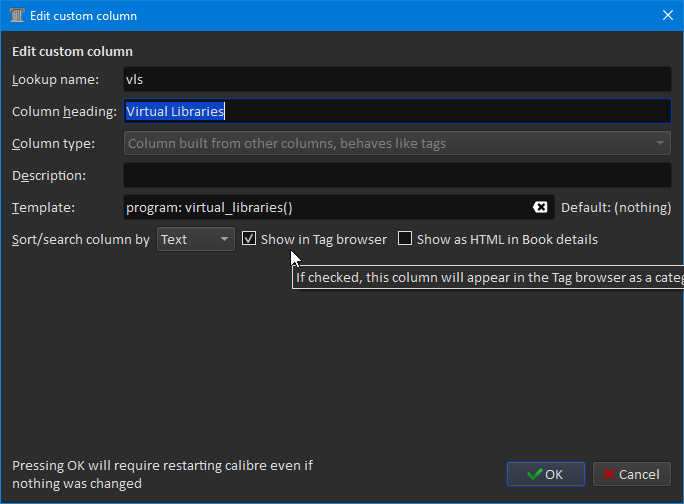Click the Column type dropdown arrow

click(x=660, y=143)
